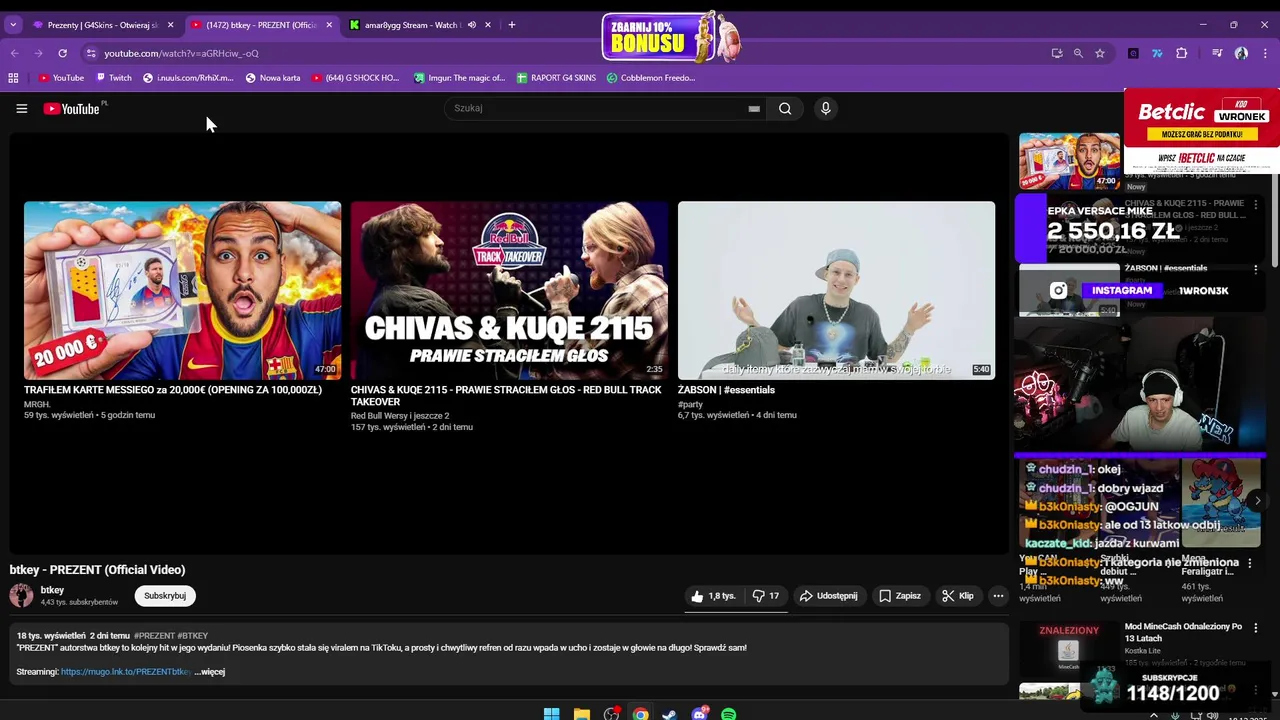1280x720 pixels.
Task: Open the on-screen keyboard icon in the search box
Action: tap(754, 108)
